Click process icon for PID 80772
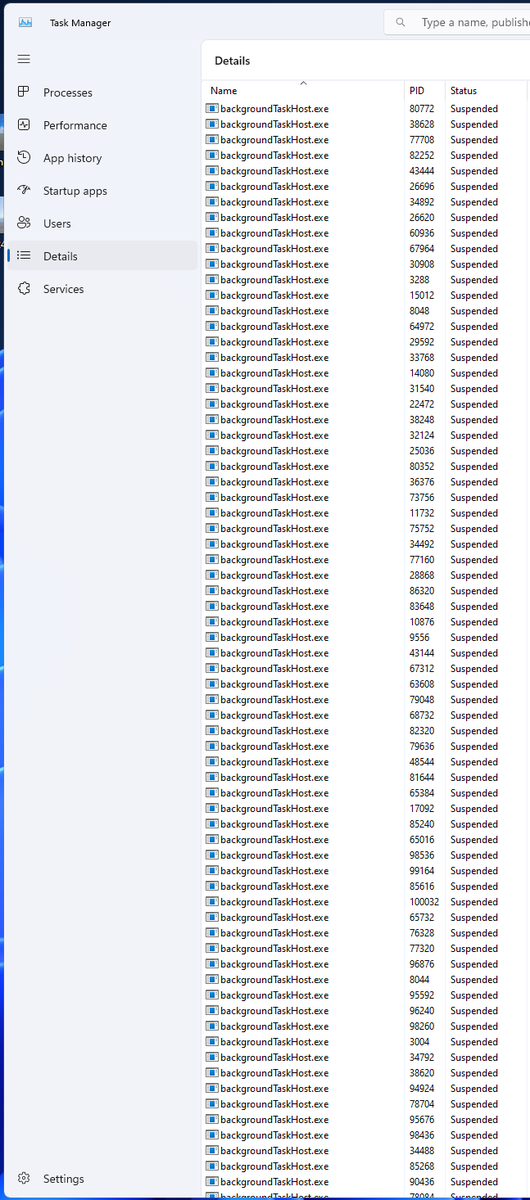The image size is (530, 1200). click(212, 109)
